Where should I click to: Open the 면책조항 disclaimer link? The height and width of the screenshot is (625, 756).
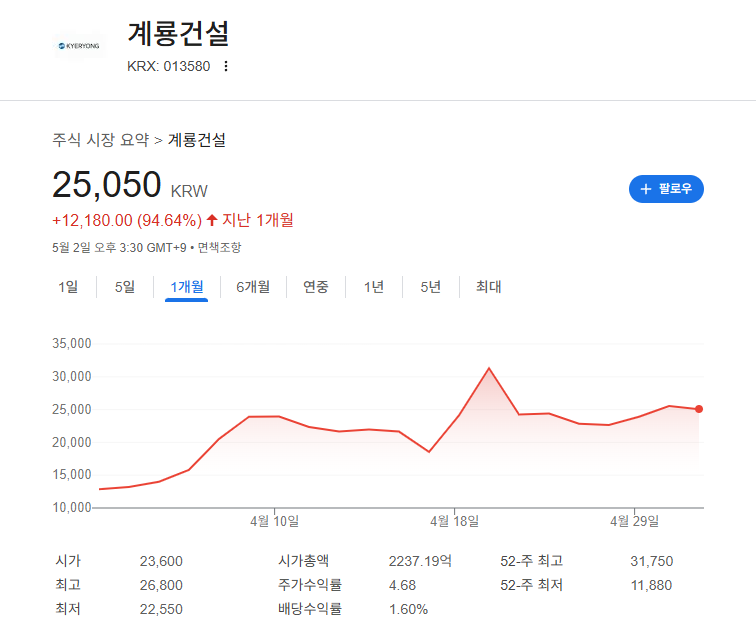click(219, 248)
